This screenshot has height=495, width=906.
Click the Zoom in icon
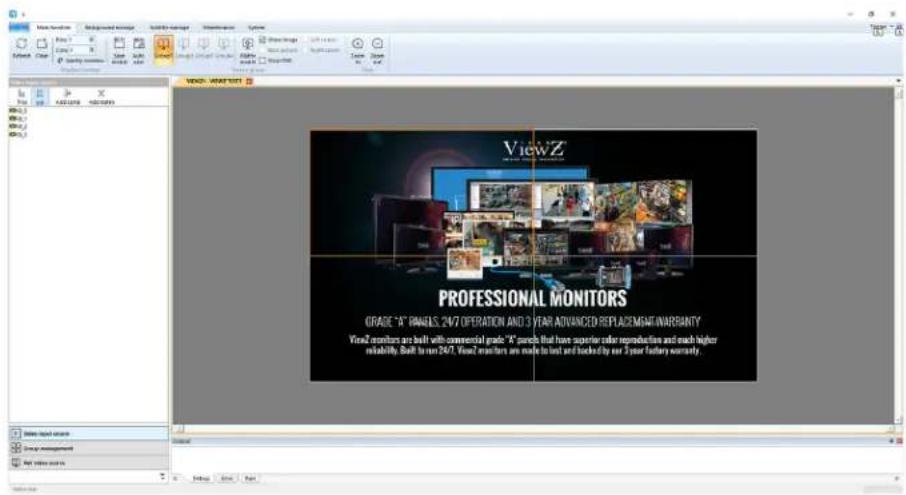tap(358, 50)
